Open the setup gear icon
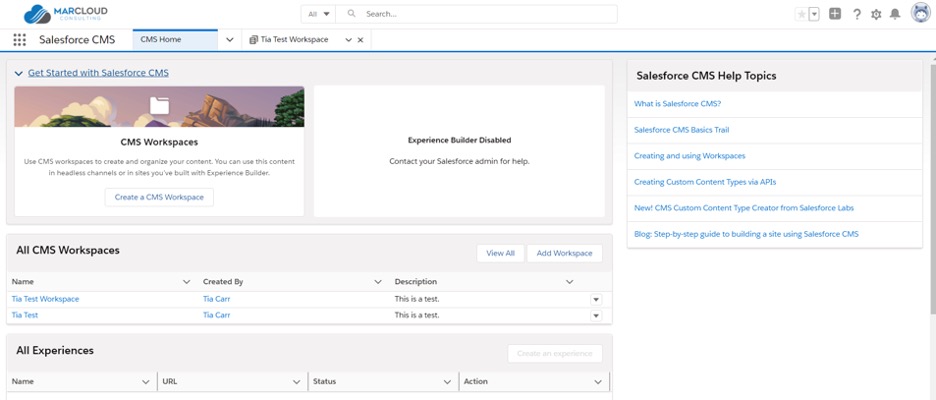The height and width of the screenshot is (400, 936). pos(876,14)
